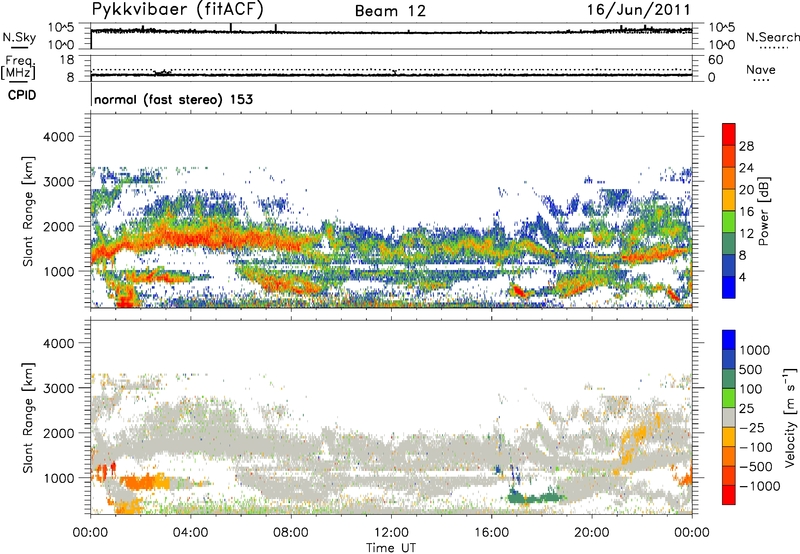The image size is (800, 554).
Task: Click the red bottom of velocity colorbar
Action: click(729, 495)
